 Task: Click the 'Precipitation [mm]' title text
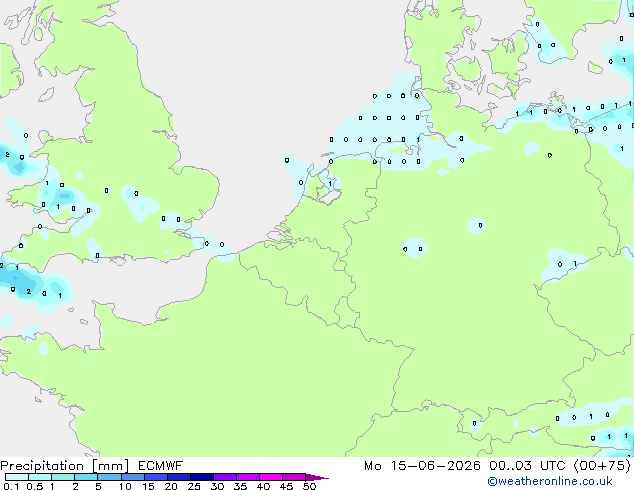65,466
